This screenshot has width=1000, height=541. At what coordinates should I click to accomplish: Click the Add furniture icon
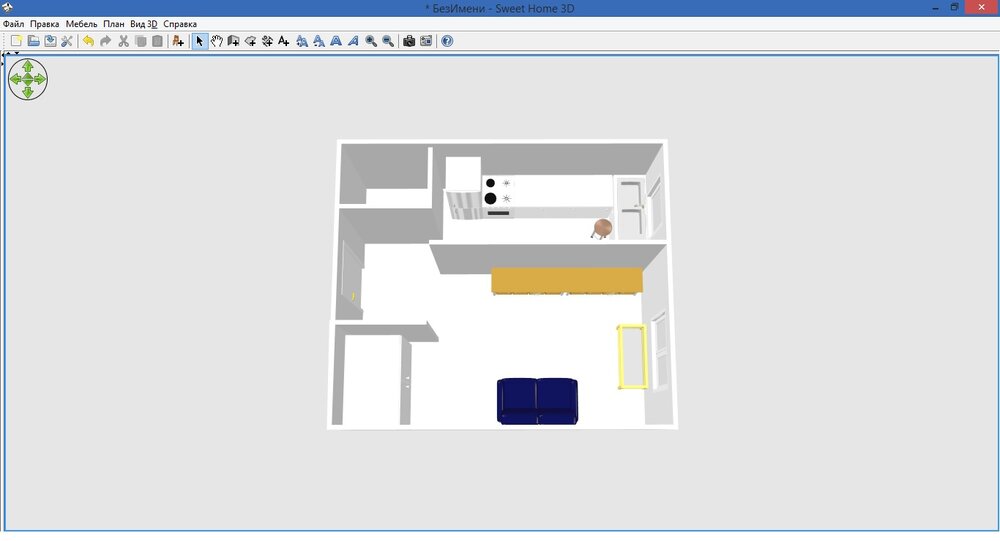[x=178, y=41]
